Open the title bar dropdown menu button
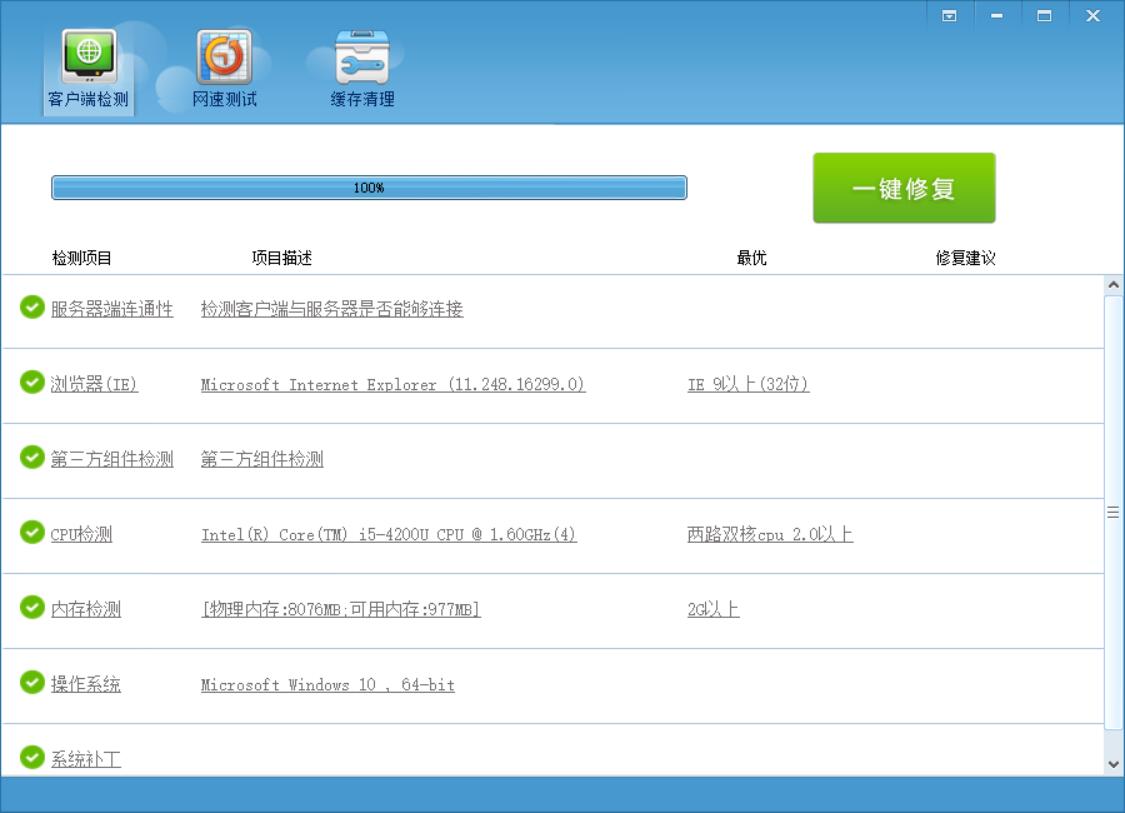Image resolution: width=1125 pixels, height=813 pixels. click(x=949, y=16)
